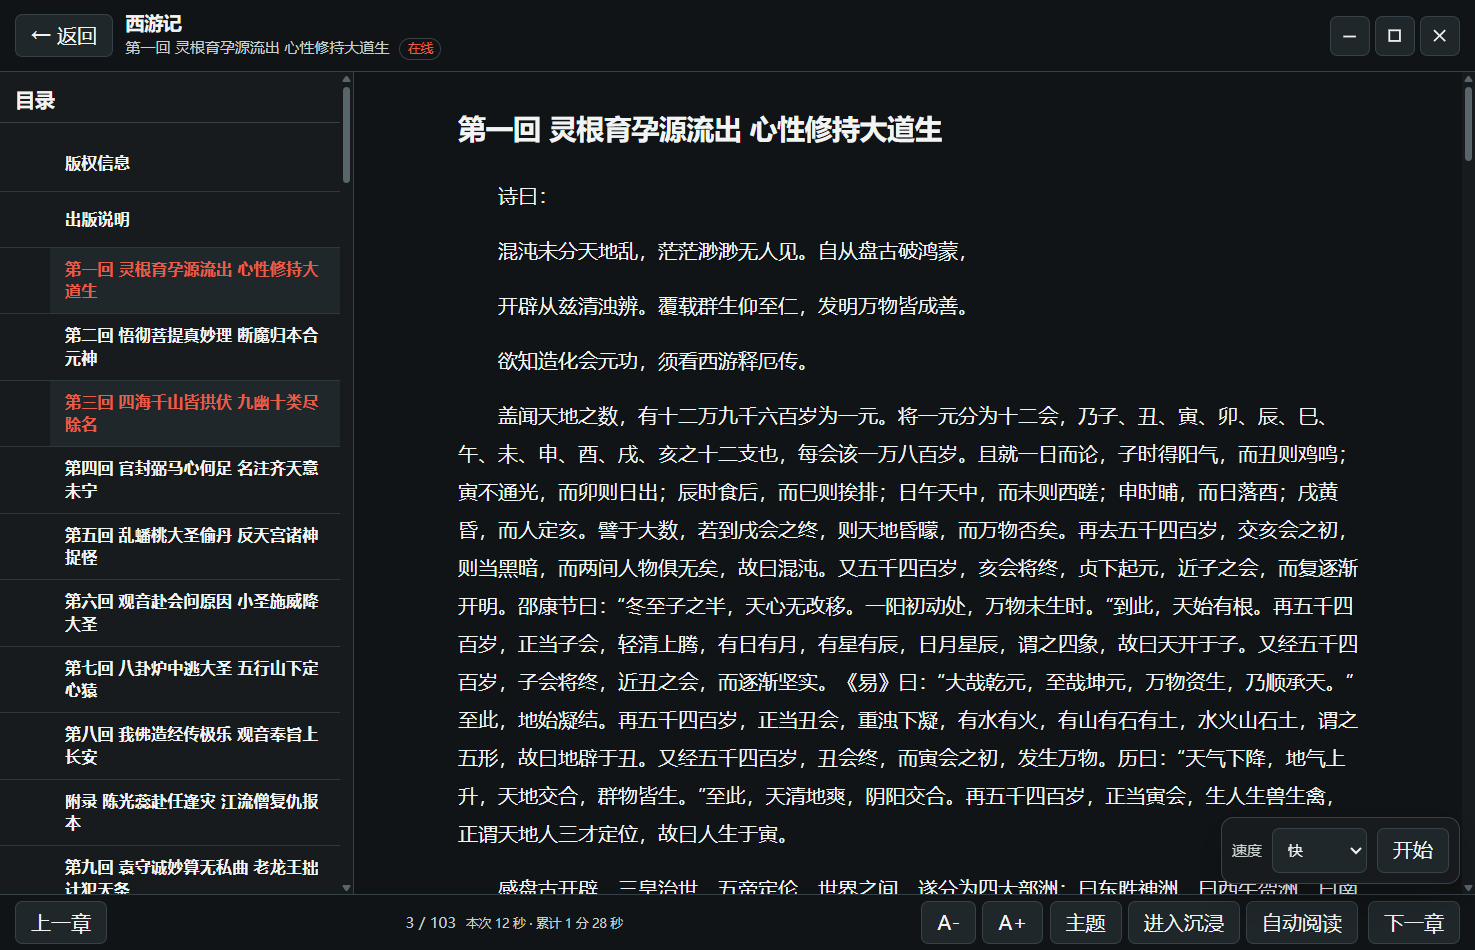This screenshot has height=950, width=1475.
Task: Select chapter 第五回 乱蟠桃大圣偷丹
Action: (170, 546)
